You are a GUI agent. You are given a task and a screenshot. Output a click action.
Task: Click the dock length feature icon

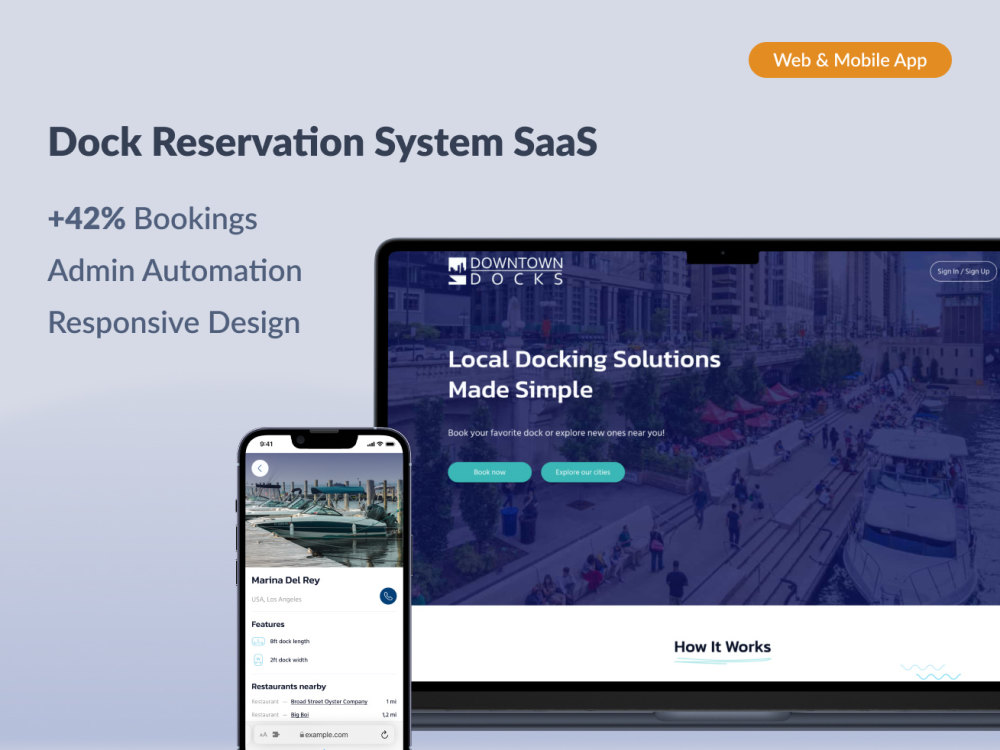(x=258, y=641)
